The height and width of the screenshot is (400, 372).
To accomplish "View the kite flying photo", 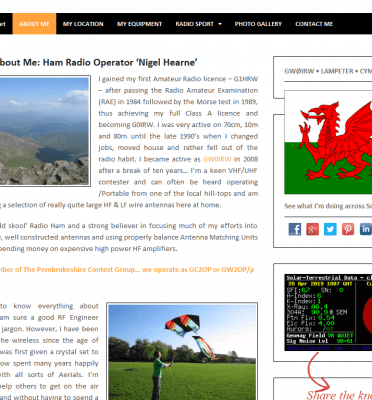I will click(x=182, y=352).
